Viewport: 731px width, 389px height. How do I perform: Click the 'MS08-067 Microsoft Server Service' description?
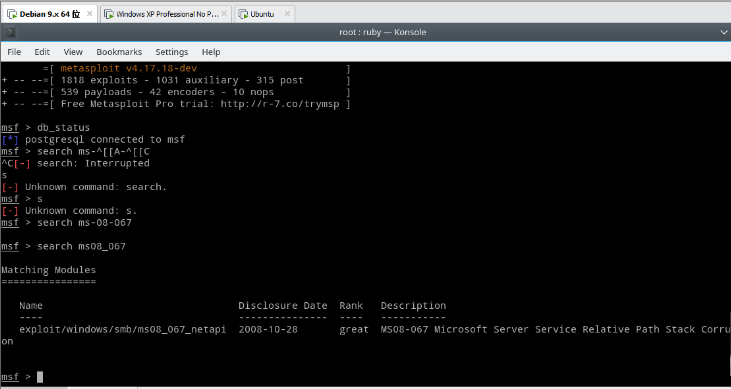pyautogui.click(x=556, y=329)
